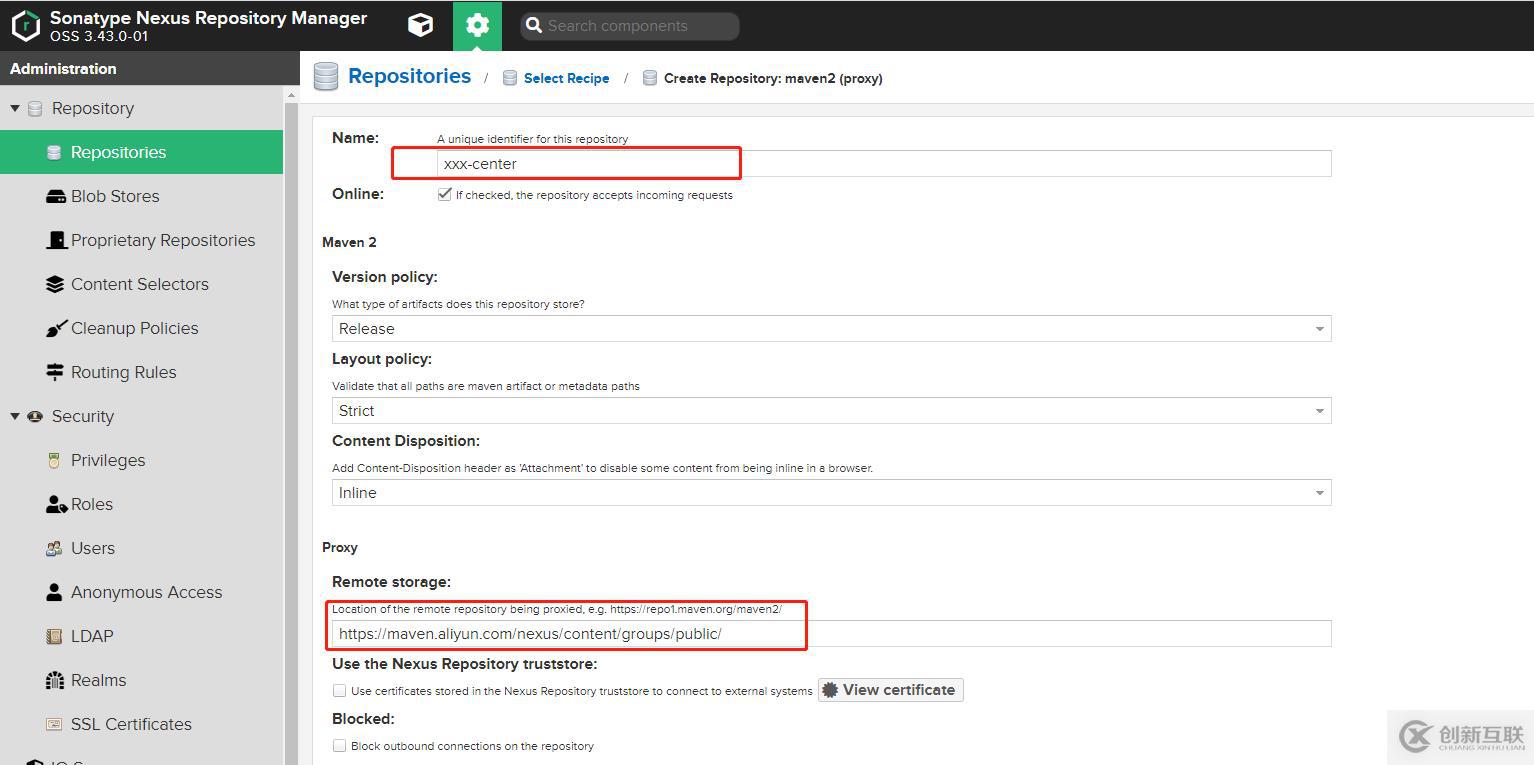
Task: Open LDAP settings
Action: (92, 636)
